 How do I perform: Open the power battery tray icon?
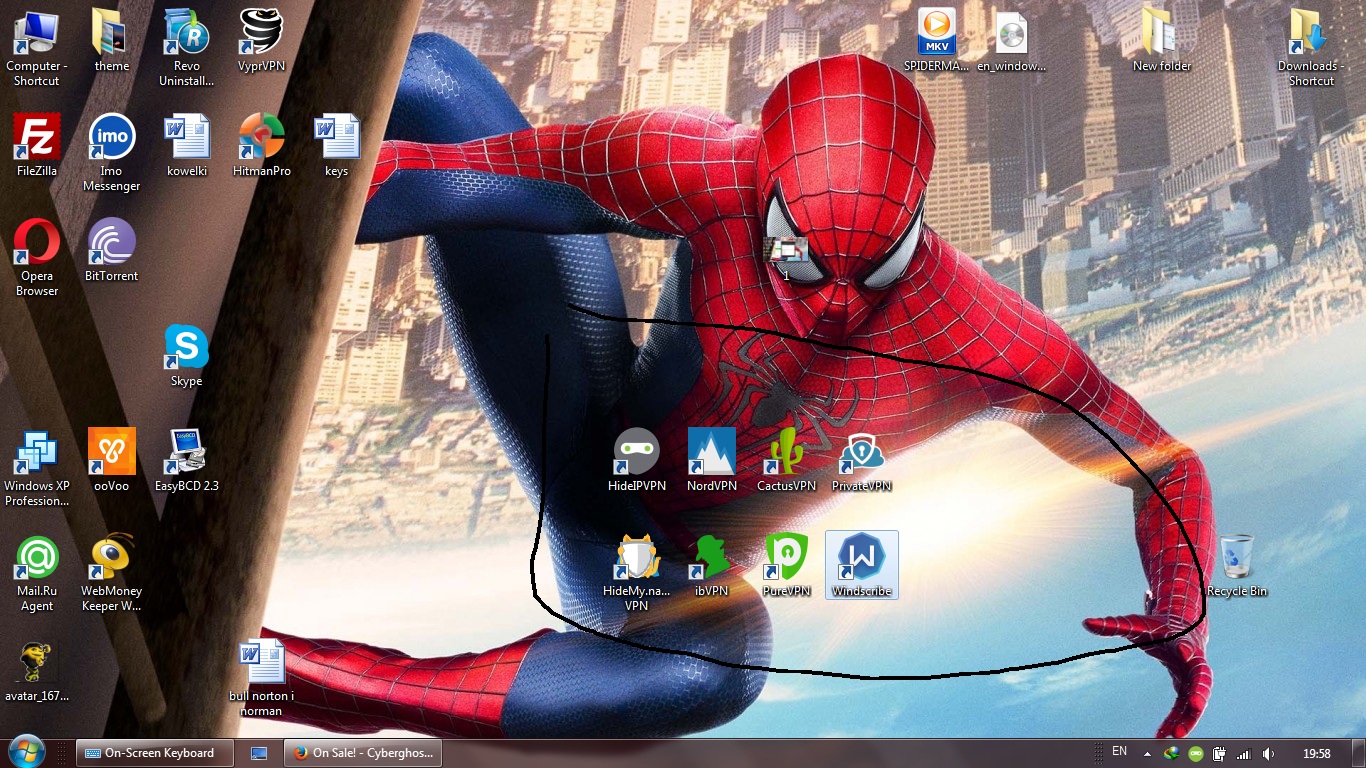[x=1220, y=754]
